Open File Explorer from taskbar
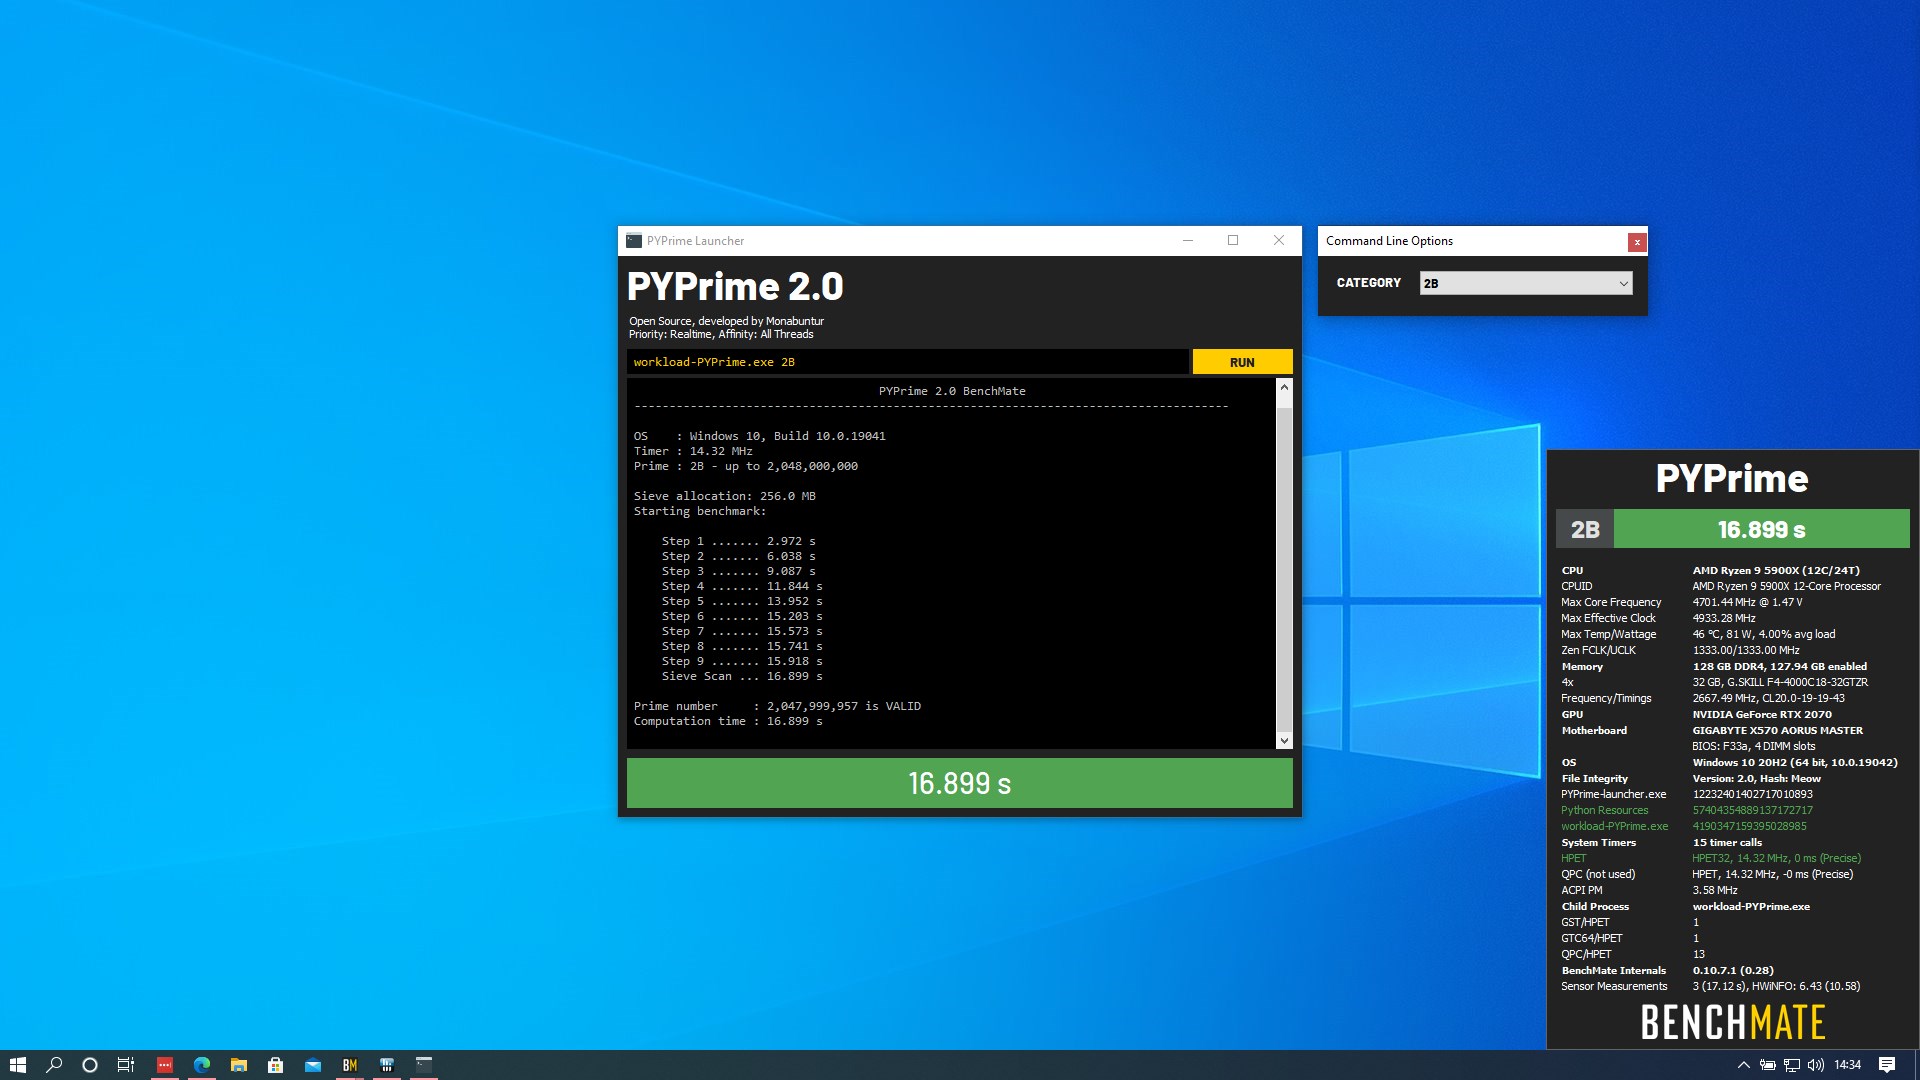Viewport: 1920px width, 1080px height. click(239, 1065)
